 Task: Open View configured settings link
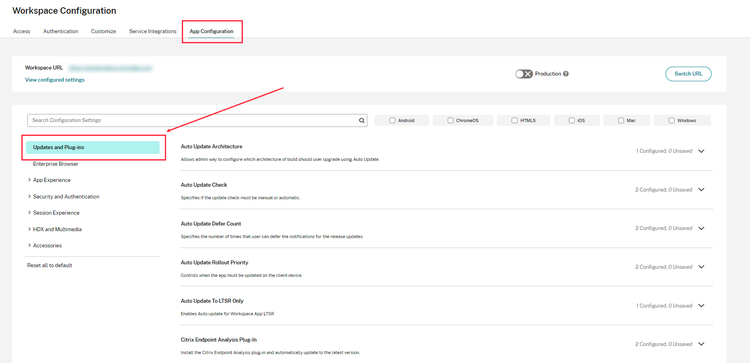tap(55, 80)
